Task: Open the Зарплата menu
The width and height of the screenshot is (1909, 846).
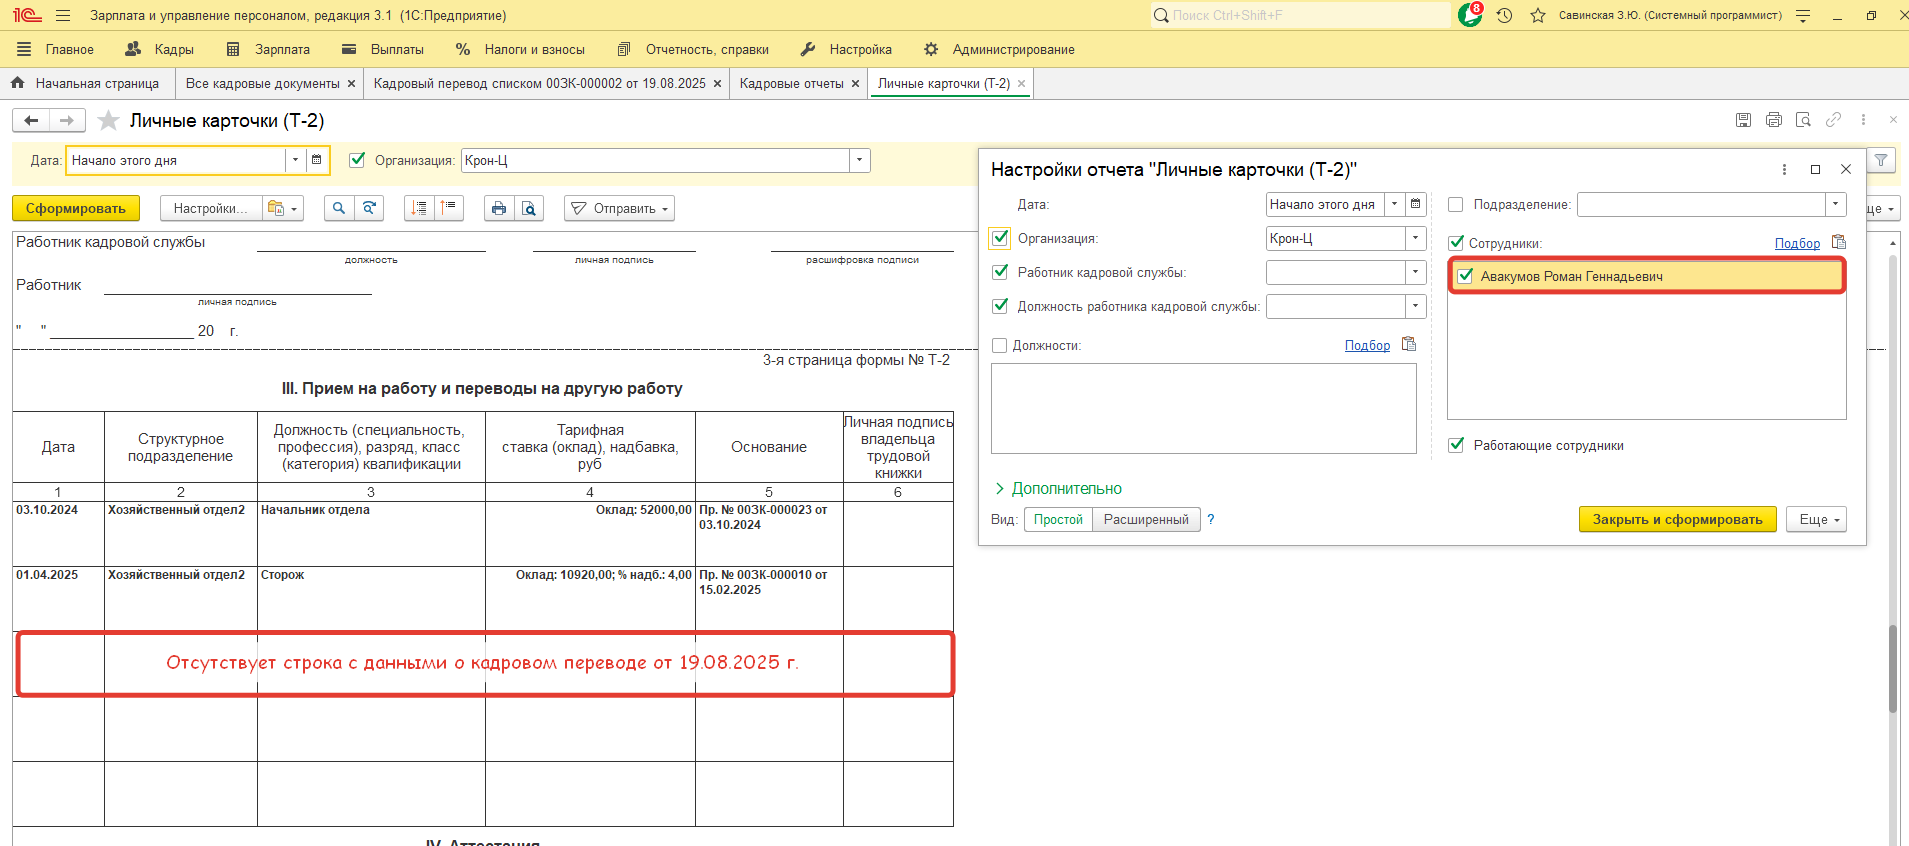Action: pyautogui.click(x=269, y=49)
